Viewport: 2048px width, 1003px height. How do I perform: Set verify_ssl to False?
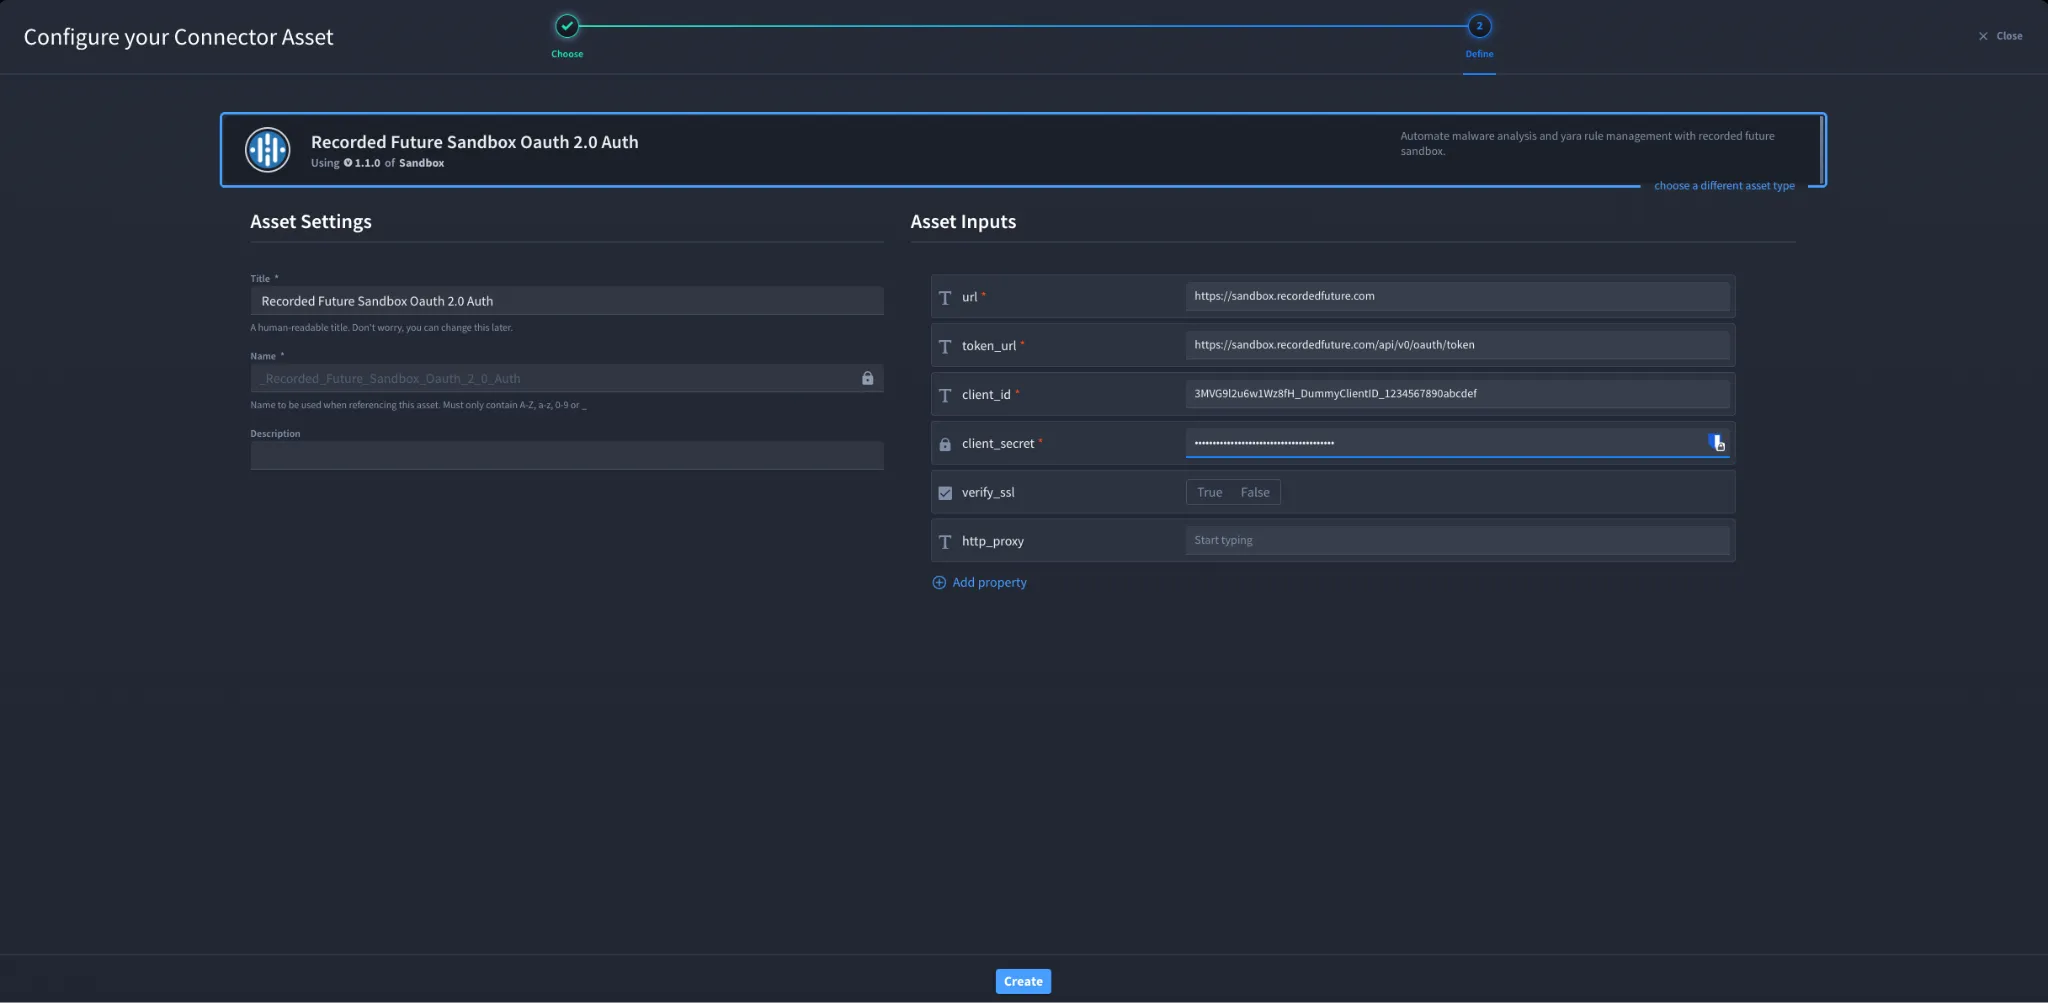(x=1255, y=492)
